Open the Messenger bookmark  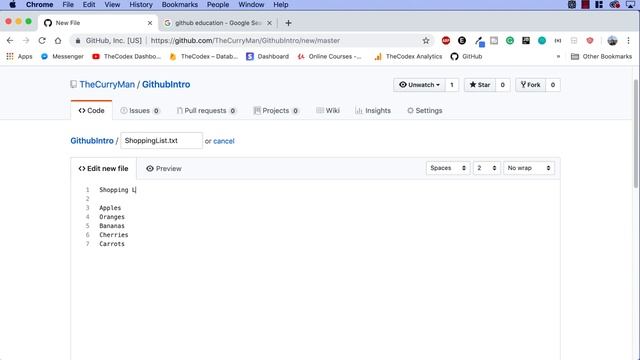62,56
